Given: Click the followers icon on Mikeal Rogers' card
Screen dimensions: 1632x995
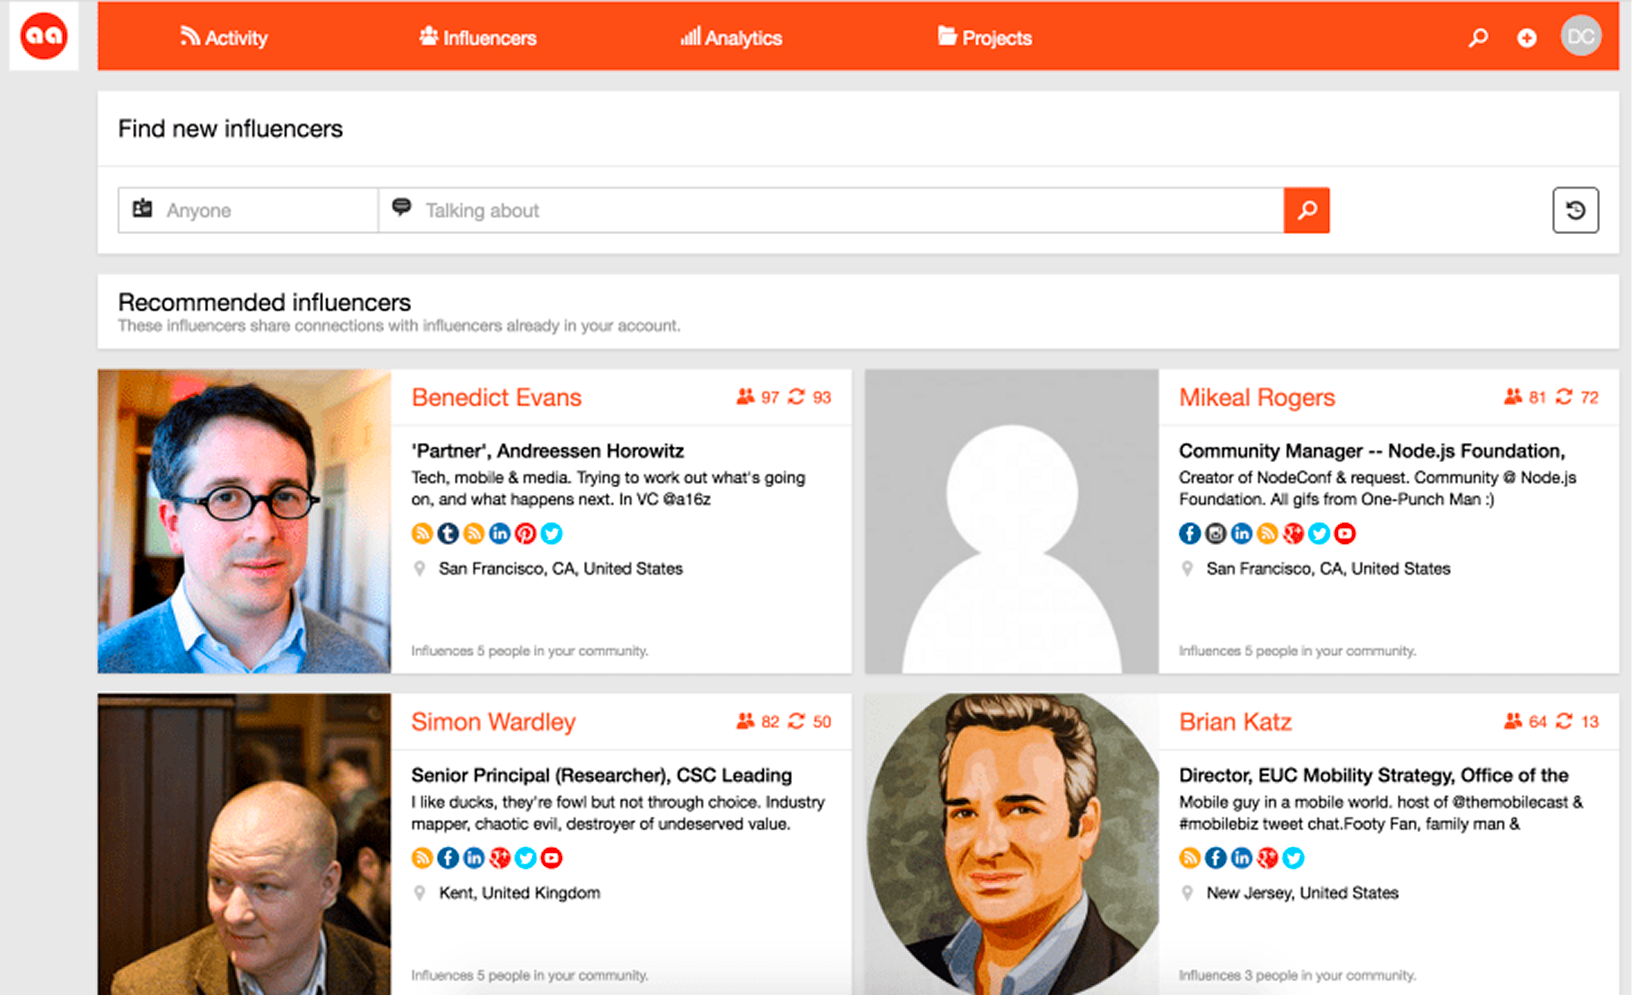Looking at the screenshot, I should click(x=1513, y=397).
